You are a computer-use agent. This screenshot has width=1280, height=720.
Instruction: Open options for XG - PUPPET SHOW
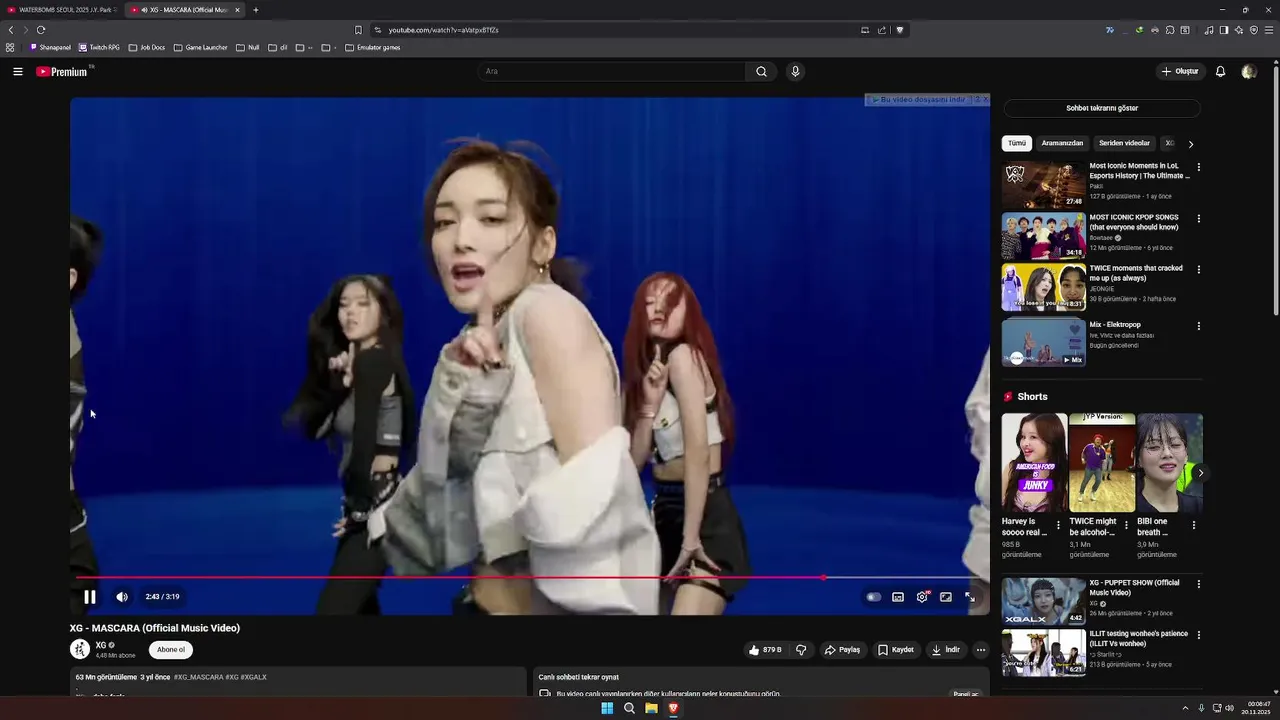click(x=1198, y=584)
